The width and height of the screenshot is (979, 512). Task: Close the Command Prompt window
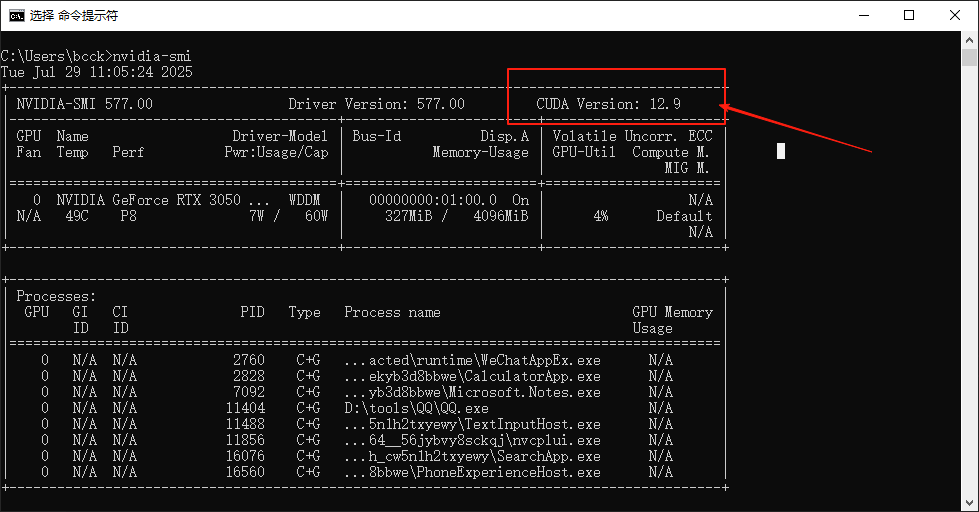pos(955,15)
